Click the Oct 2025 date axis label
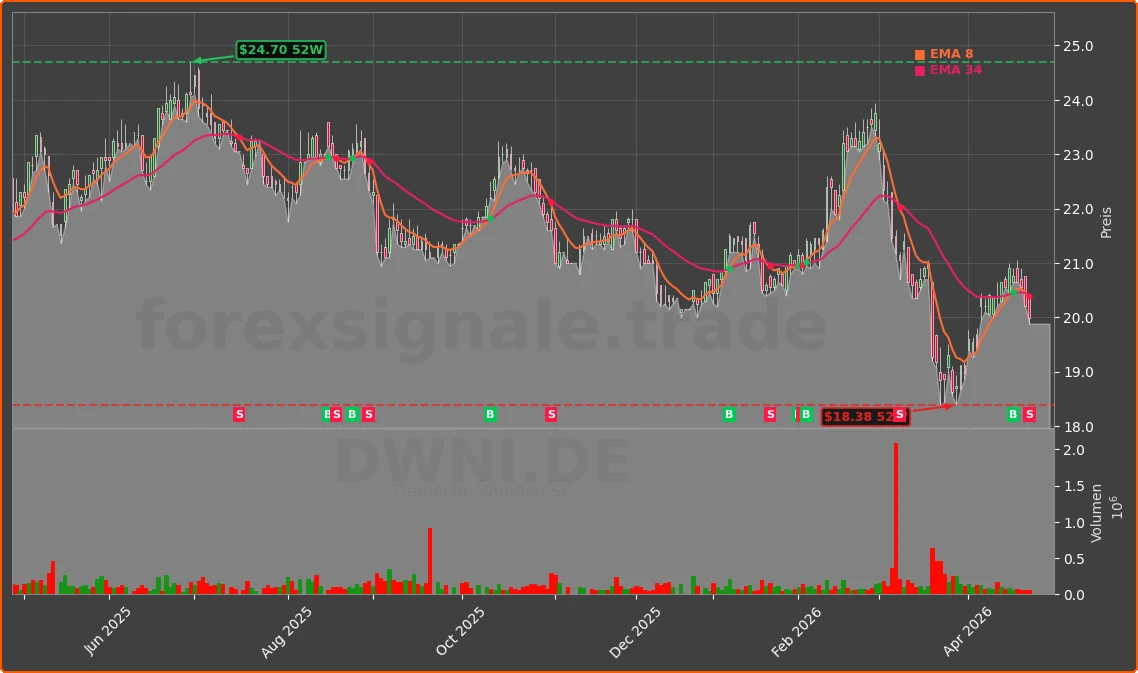The width and height of the screenshot is (1138, 673). [459, 630]
